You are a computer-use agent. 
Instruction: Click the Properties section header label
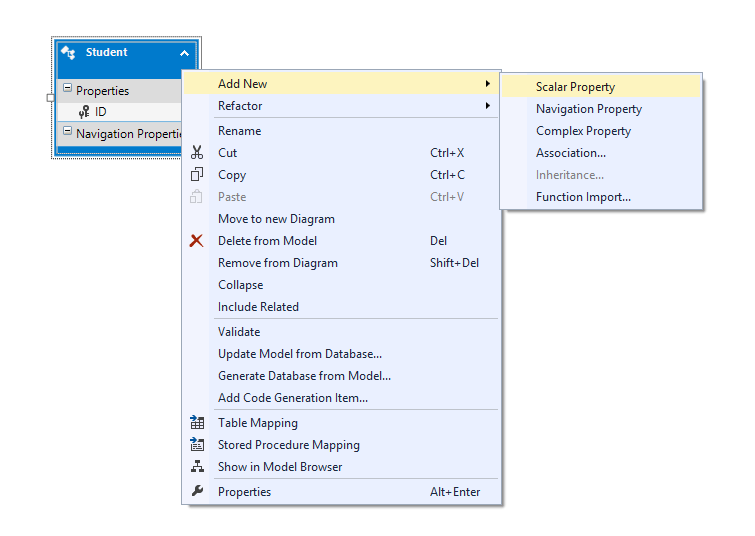[103, 91]
